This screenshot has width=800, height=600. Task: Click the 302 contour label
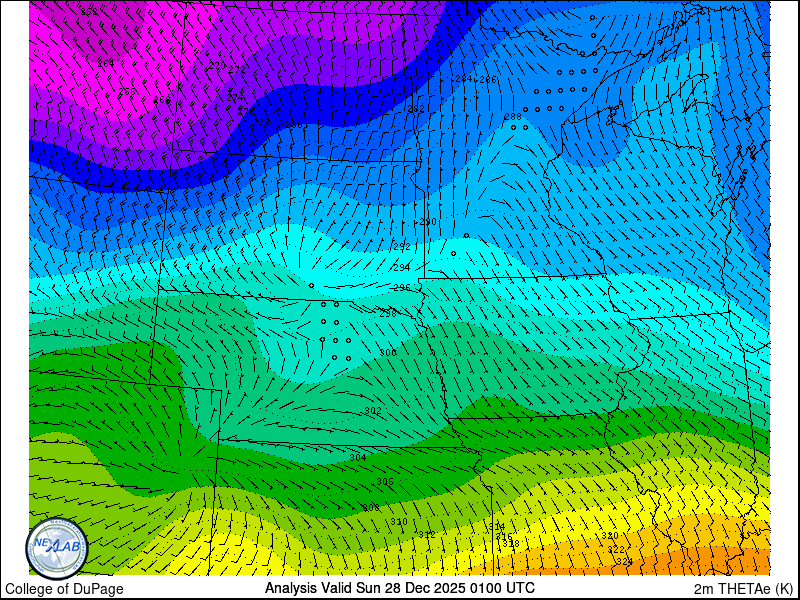click(373, 411)
